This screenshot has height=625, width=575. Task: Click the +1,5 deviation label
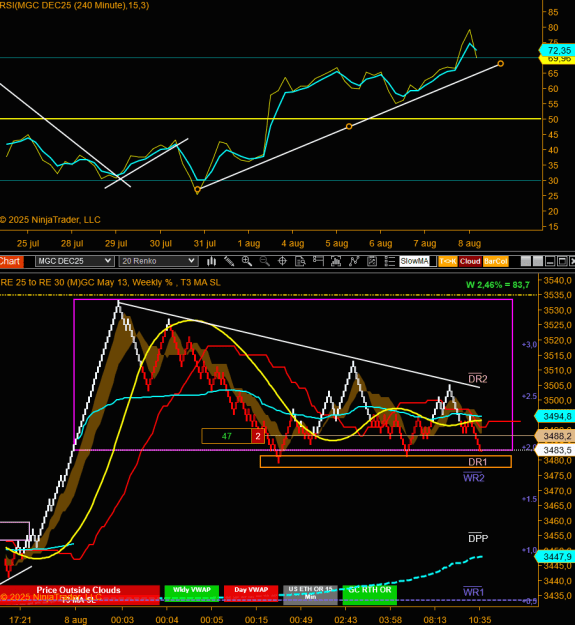[530, 499]
